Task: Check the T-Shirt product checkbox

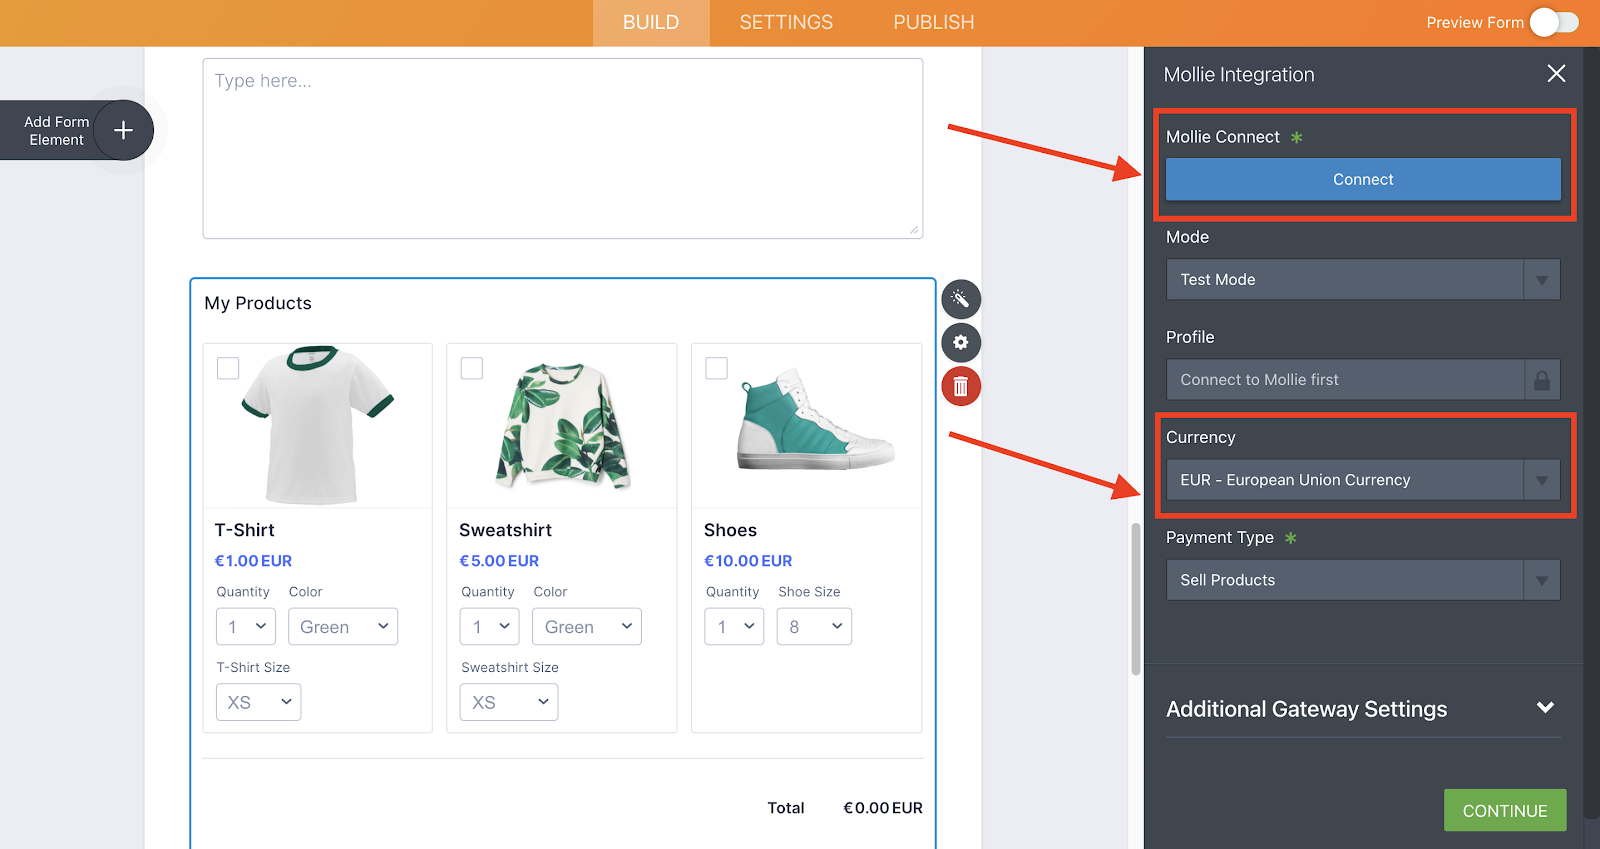Action: [228, 368]
